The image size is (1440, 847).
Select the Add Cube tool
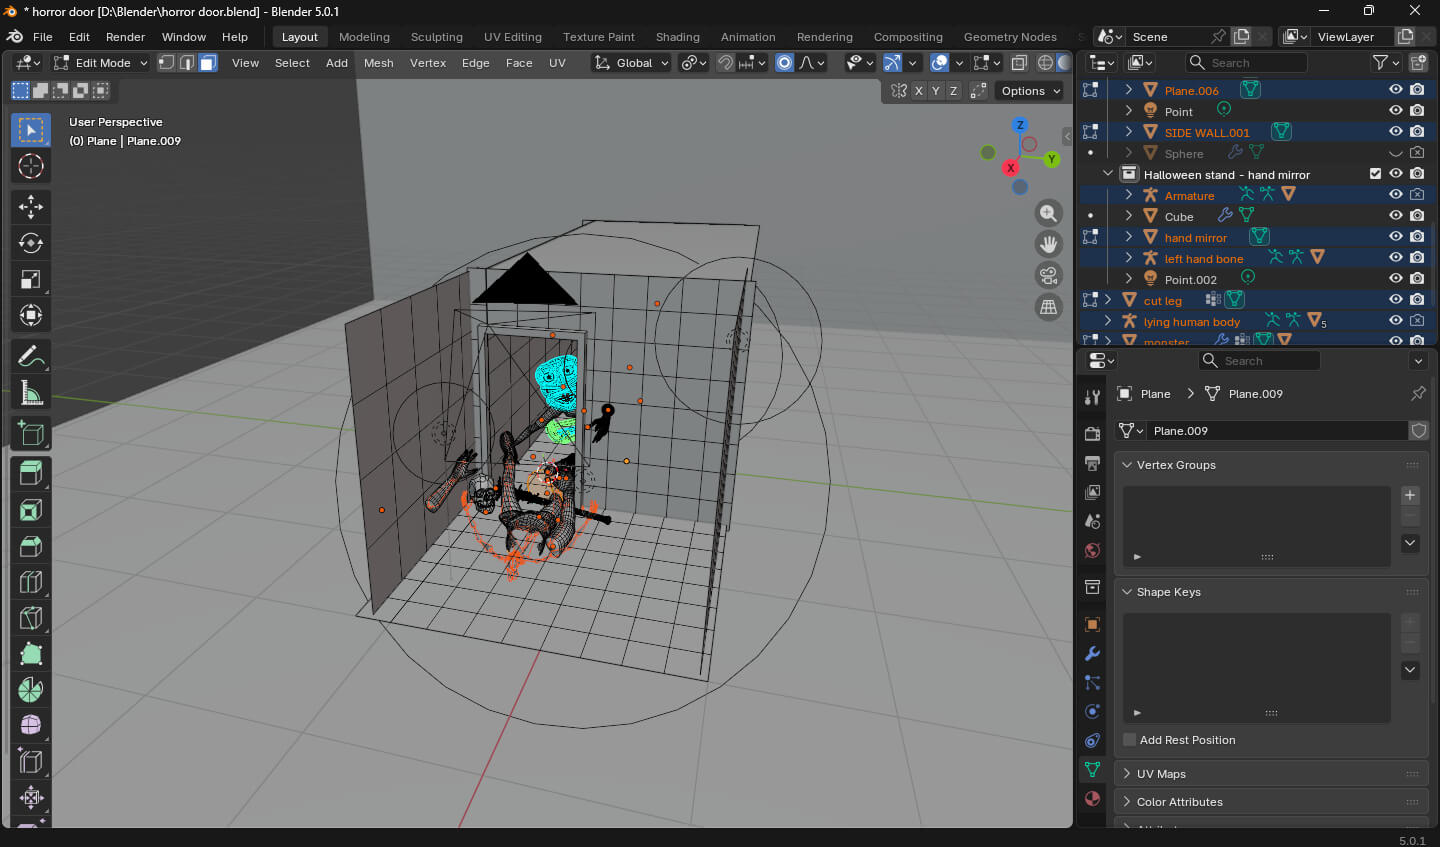31,433
